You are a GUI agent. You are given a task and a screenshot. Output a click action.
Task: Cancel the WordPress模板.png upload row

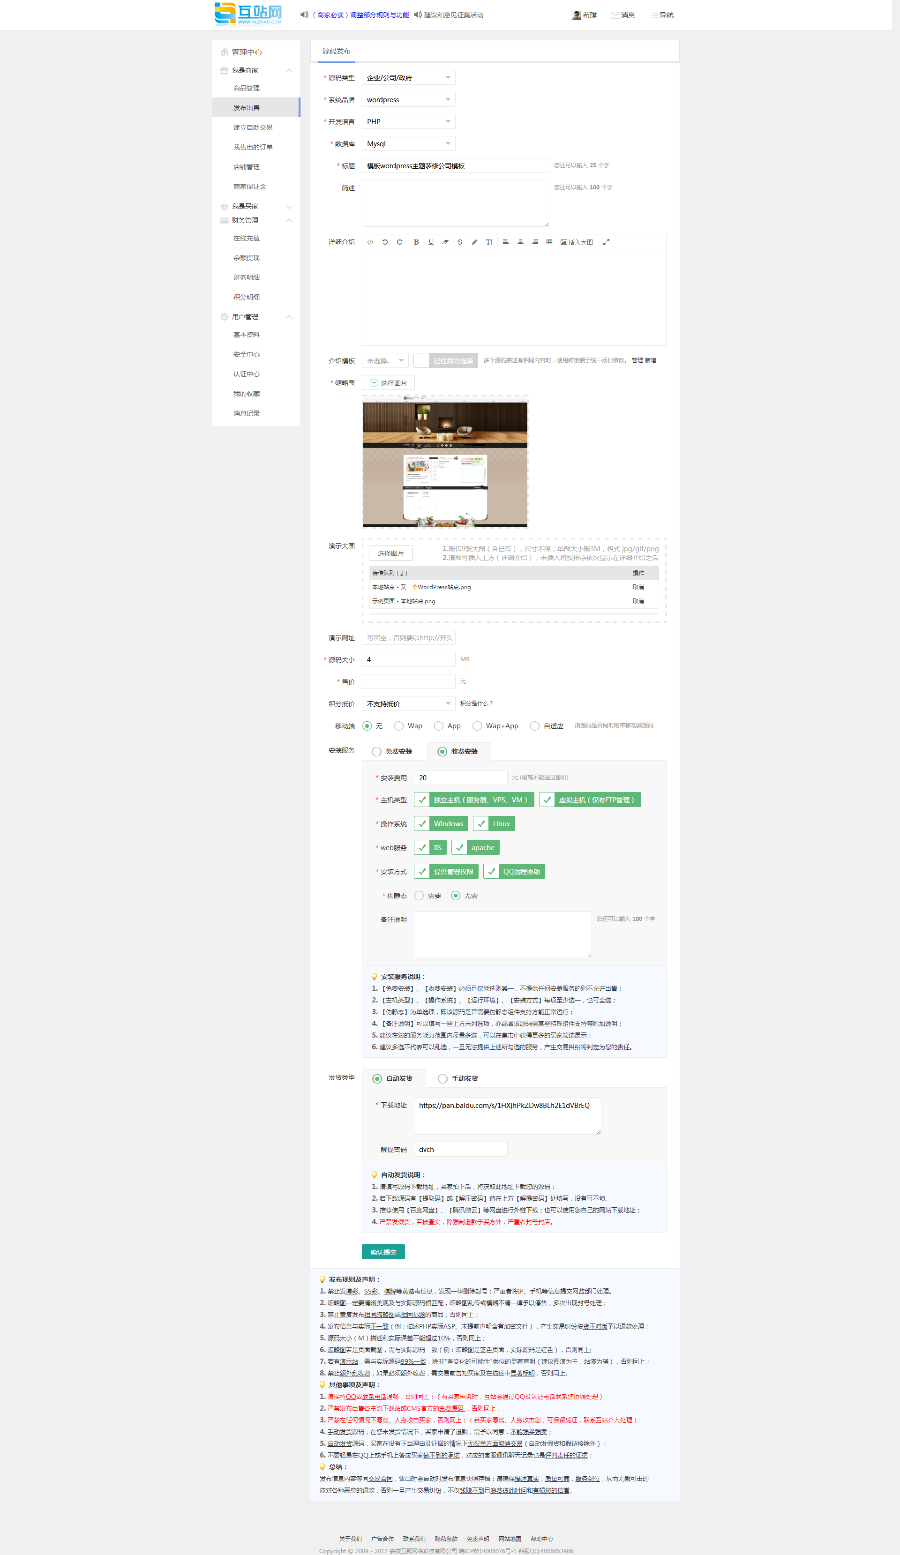click(638, 587)
